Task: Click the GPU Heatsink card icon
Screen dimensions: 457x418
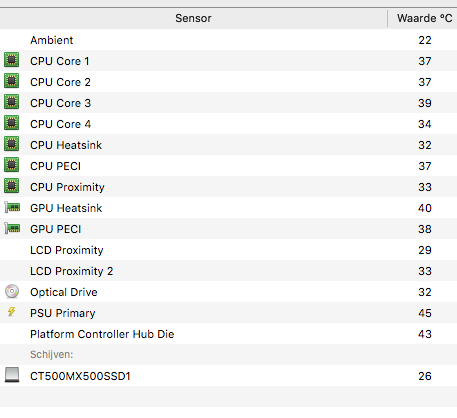Action: pos(12,208)
